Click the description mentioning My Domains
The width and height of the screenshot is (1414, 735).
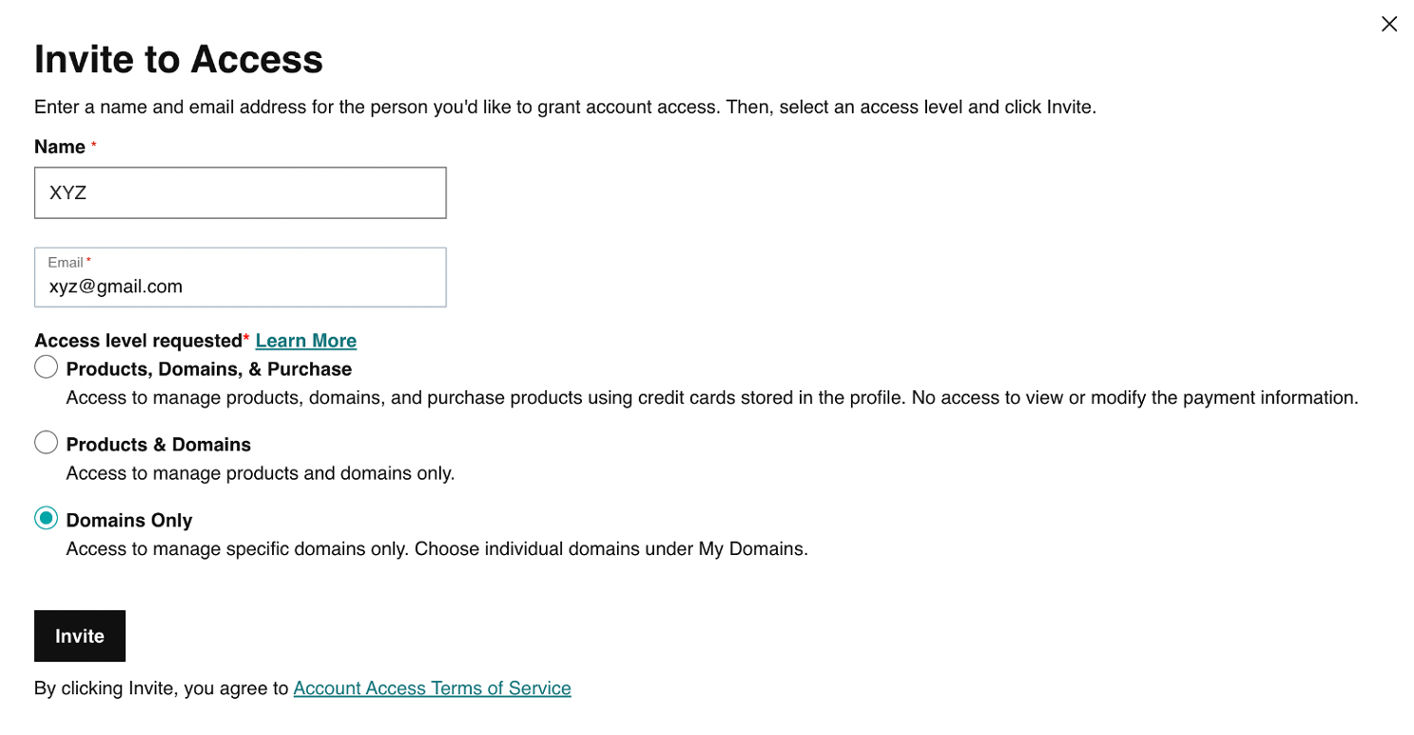coord(437,549)
